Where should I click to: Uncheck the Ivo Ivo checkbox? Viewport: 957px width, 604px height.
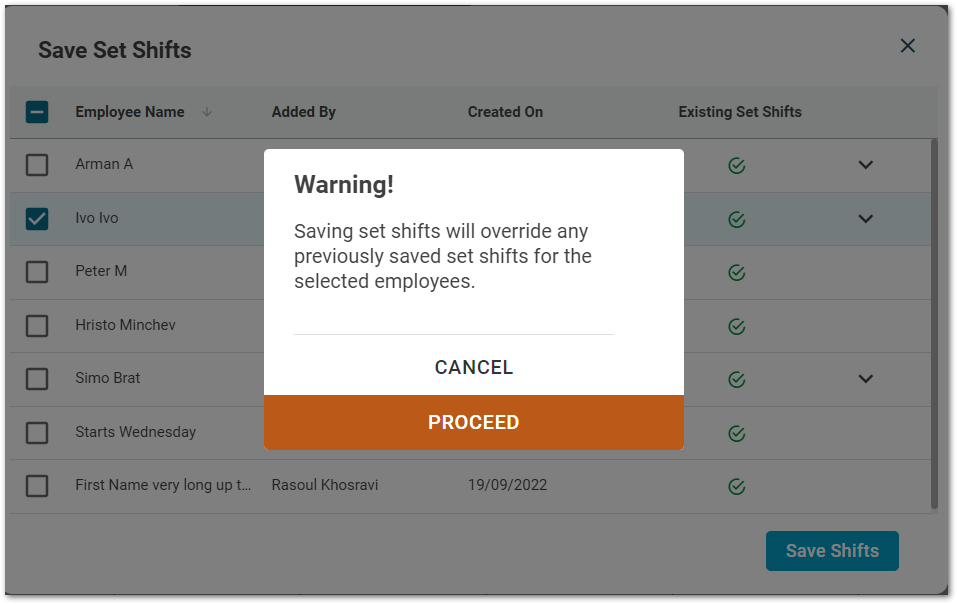point(37,218)
